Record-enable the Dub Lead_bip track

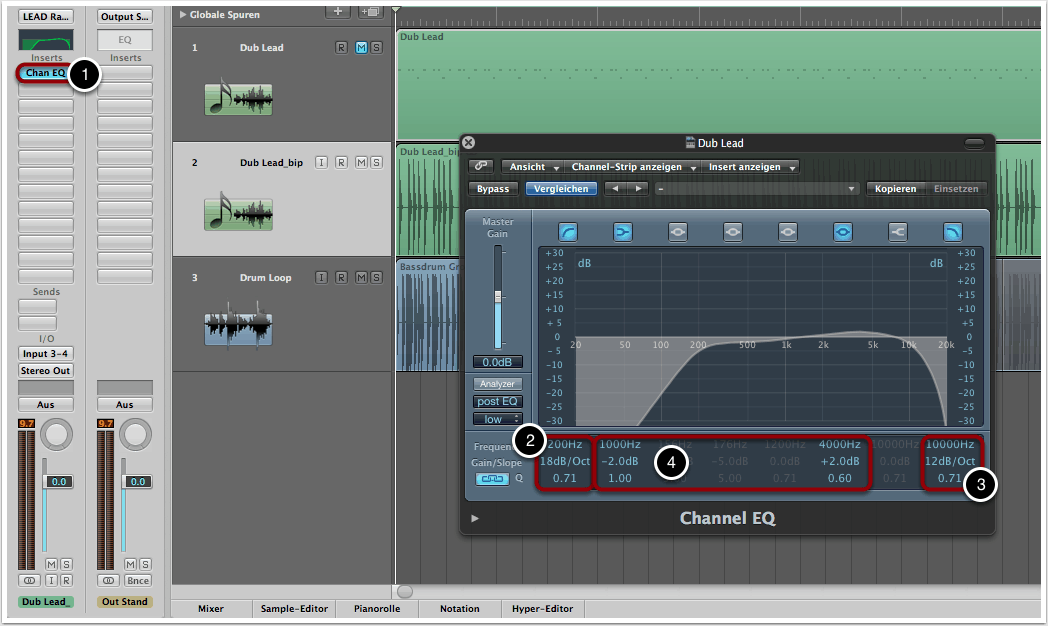(341, 162)
